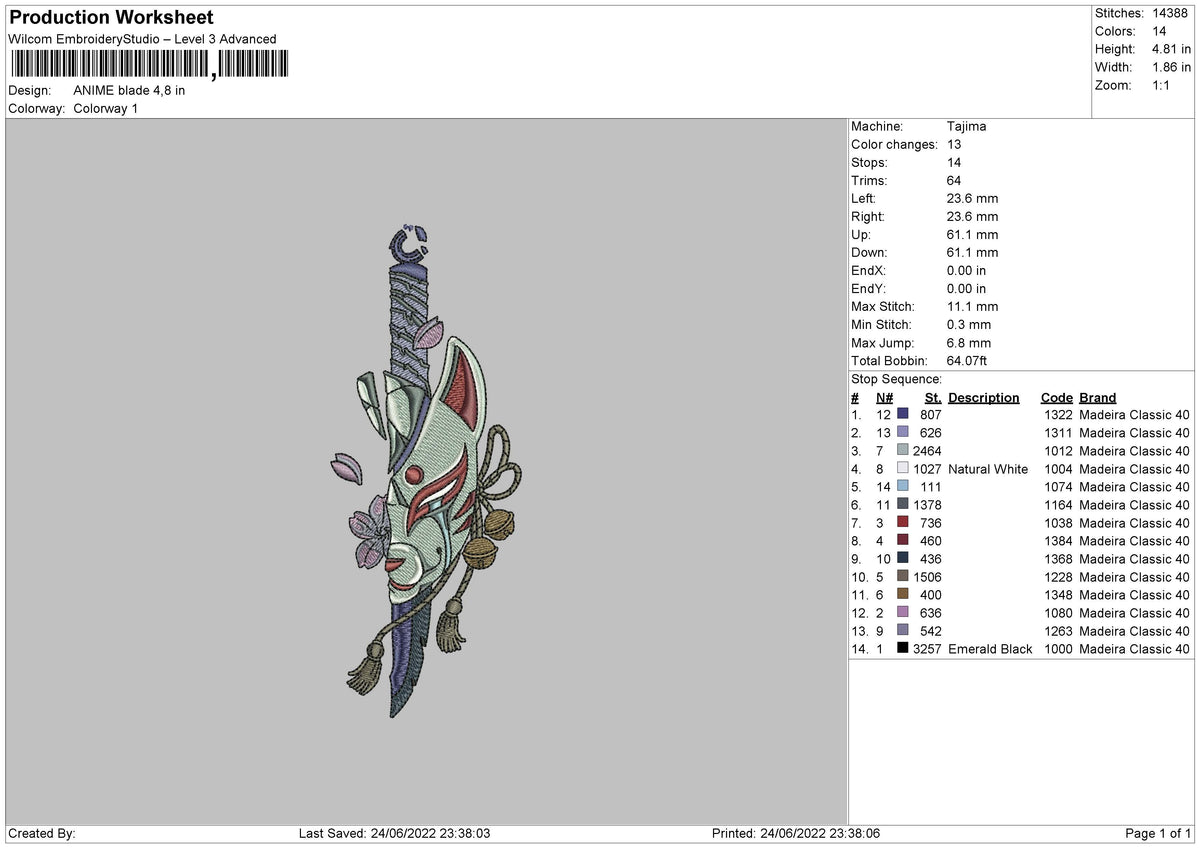Screen dimensions: 1200x848
Task: Click the red thread swatch for stop 7
Action: point(899,523)
